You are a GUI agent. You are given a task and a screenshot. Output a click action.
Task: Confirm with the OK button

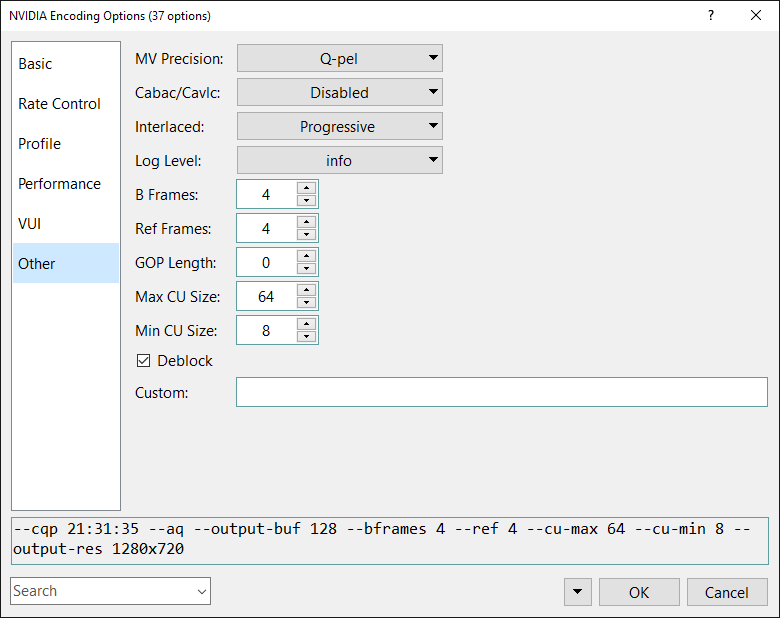click(x=639, y=592)
